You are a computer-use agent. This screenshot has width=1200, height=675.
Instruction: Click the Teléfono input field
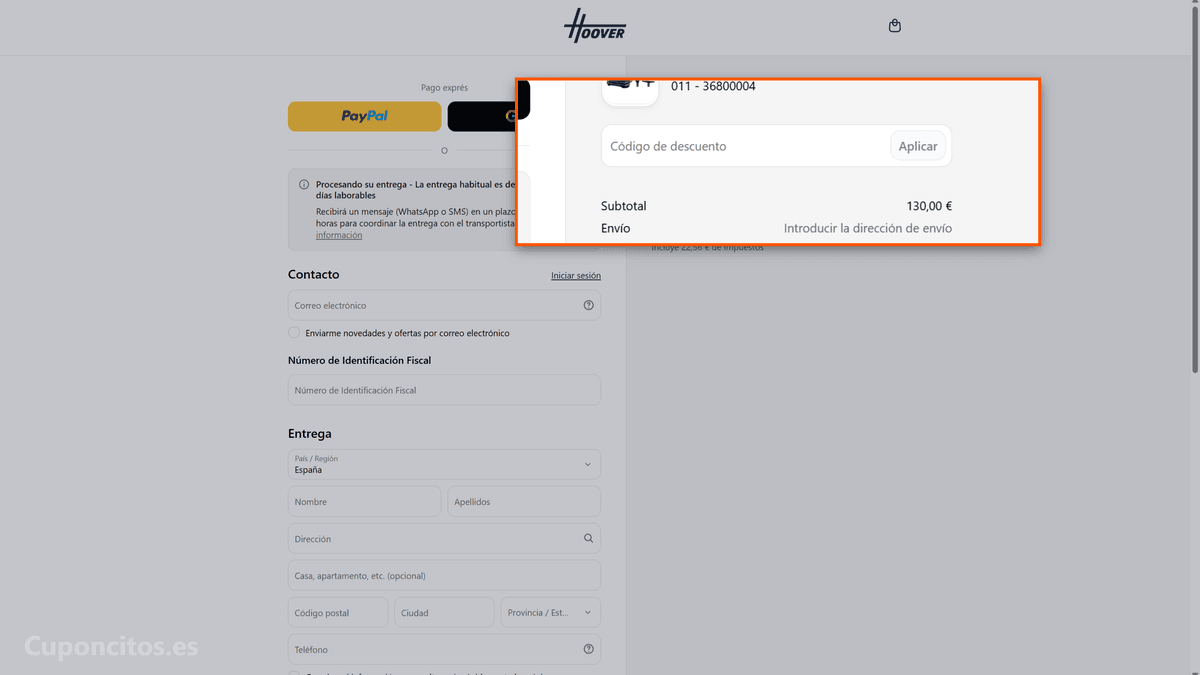pos(444,649)
